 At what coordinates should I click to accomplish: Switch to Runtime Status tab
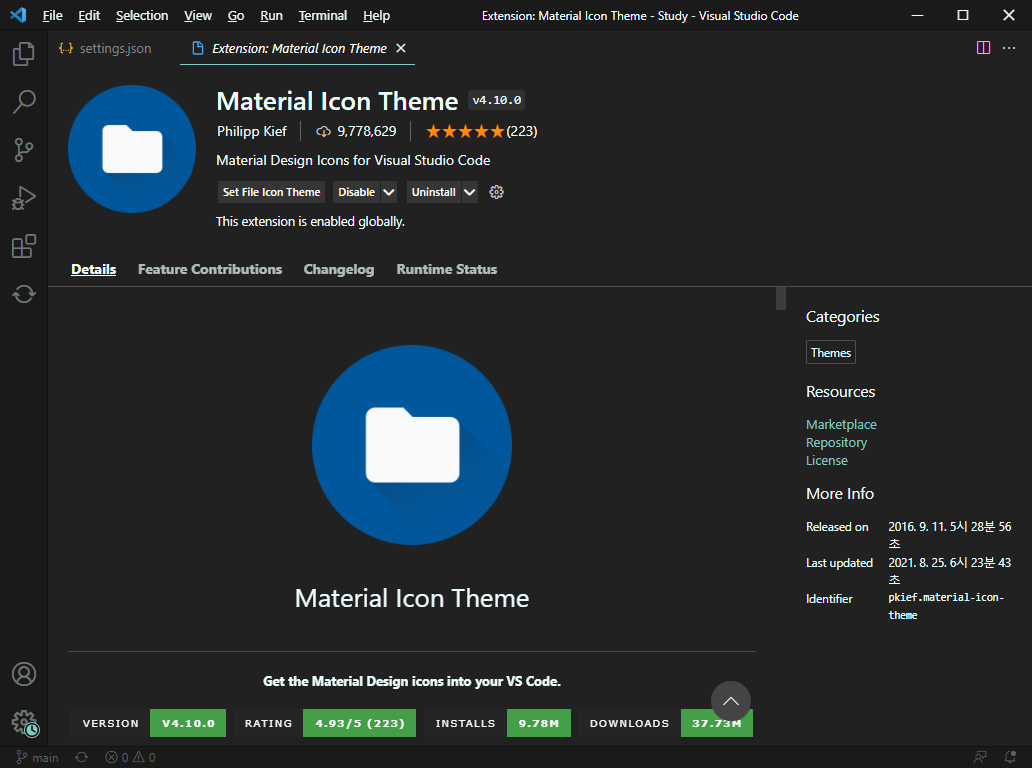(x=446, y=269)
